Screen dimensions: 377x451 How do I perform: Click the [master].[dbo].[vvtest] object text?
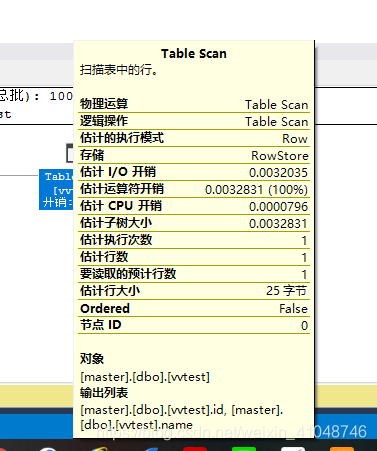145,377
